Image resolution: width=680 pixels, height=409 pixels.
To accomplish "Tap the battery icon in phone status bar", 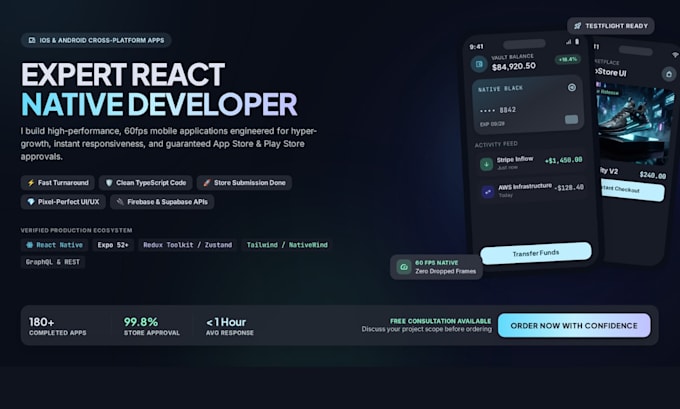I will 577,42.
